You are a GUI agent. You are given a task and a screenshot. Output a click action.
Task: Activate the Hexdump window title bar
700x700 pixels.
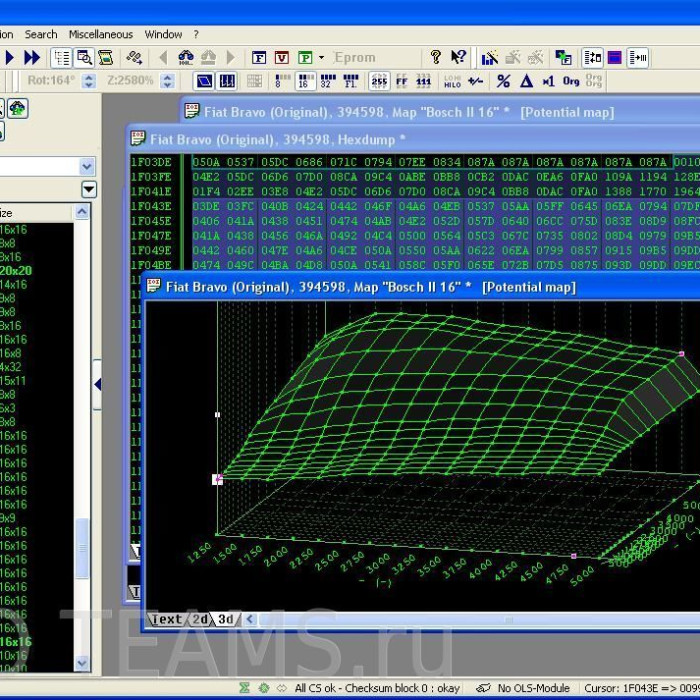300,139
